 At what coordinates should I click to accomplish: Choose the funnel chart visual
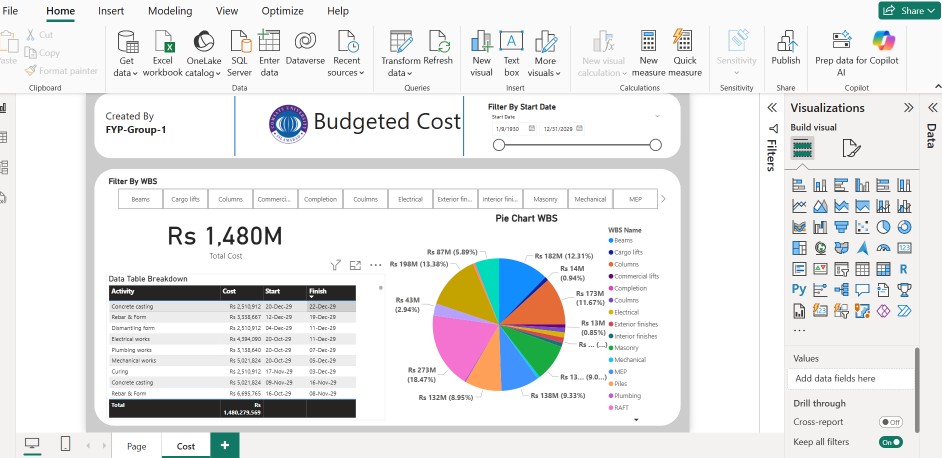pyautogui.click(x=841, y=227)
